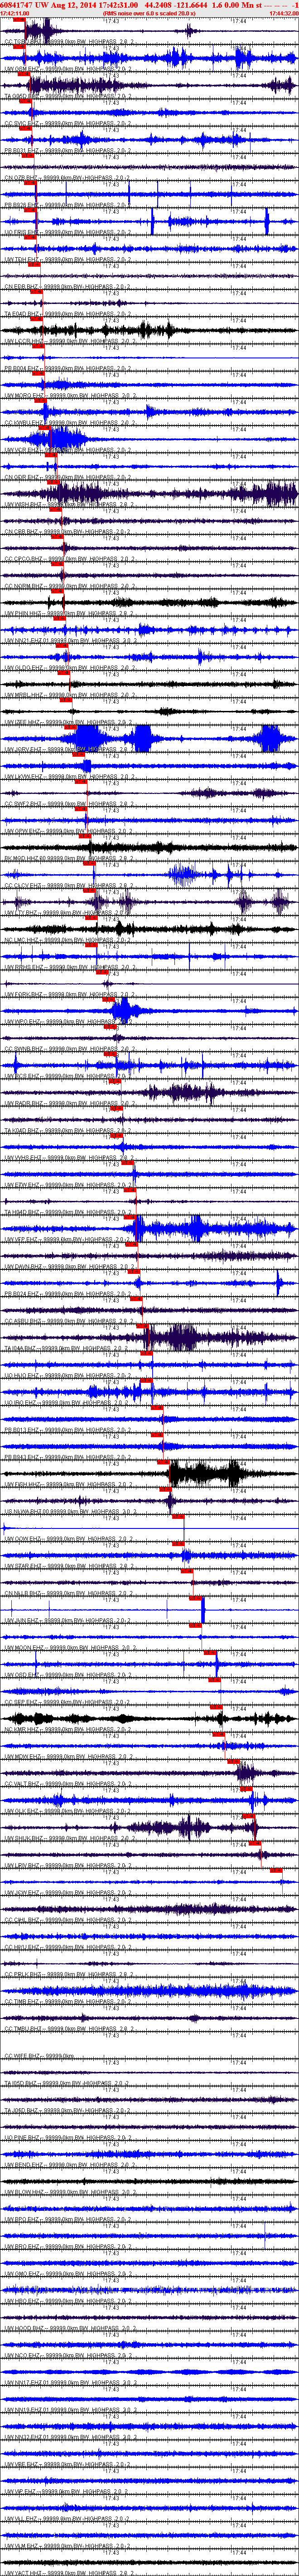Select the UW FISH HHZ trace label
This screenshot has height=2576, width=299.
(x=67, y=1485)
